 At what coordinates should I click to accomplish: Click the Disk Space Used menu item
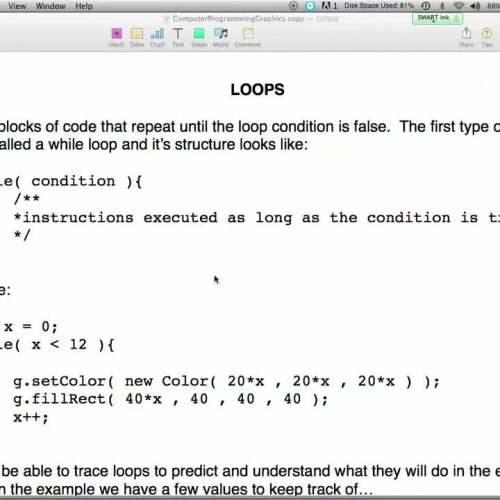379,6
